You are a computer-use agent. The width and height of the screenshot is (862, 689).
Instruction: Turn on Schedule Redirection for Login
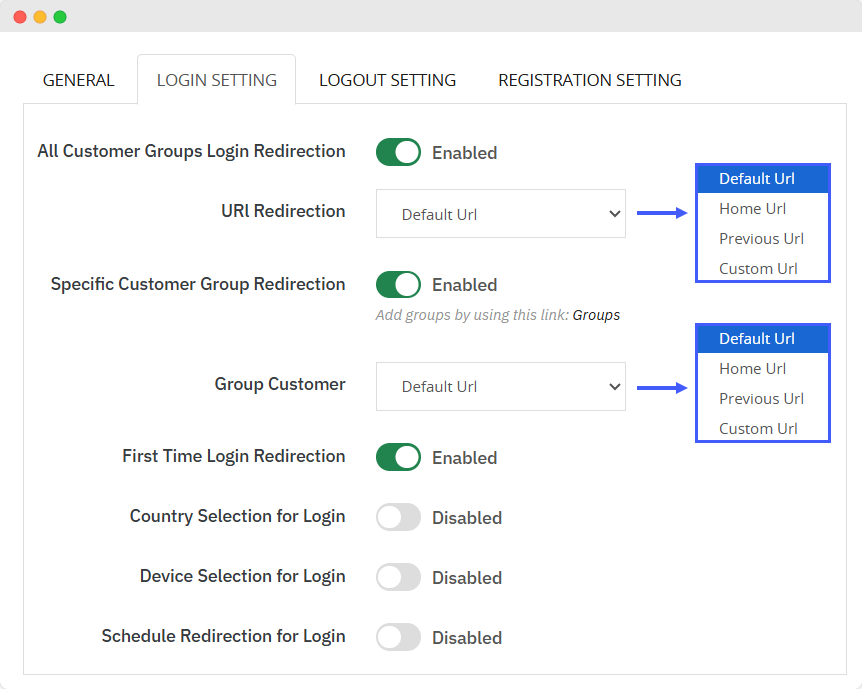[398, 637]
